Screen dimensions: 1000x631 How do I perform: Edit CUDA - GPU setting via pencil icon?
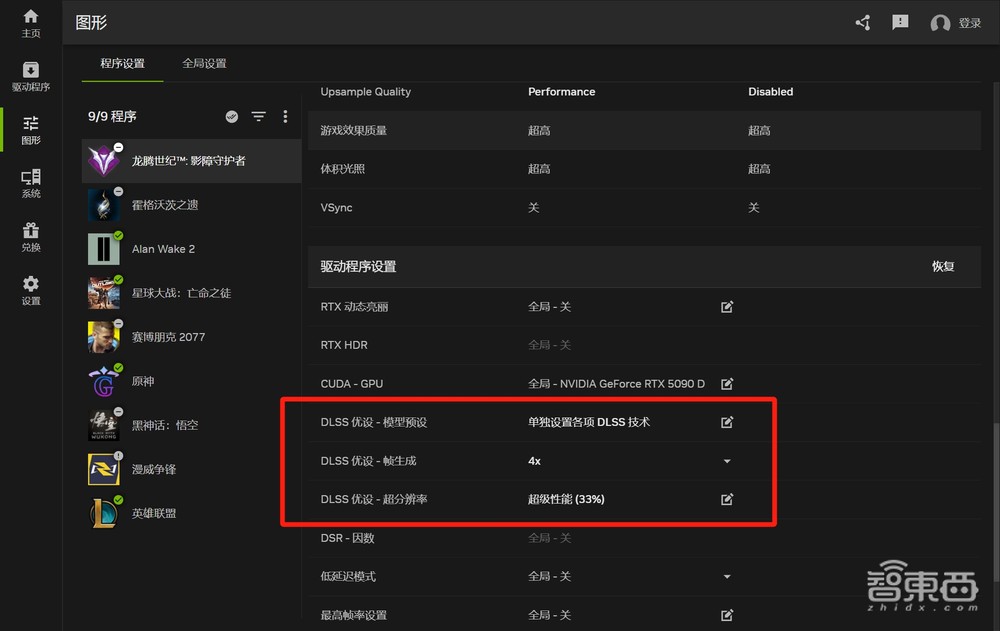pyautogui.click(x=726, y=383)
